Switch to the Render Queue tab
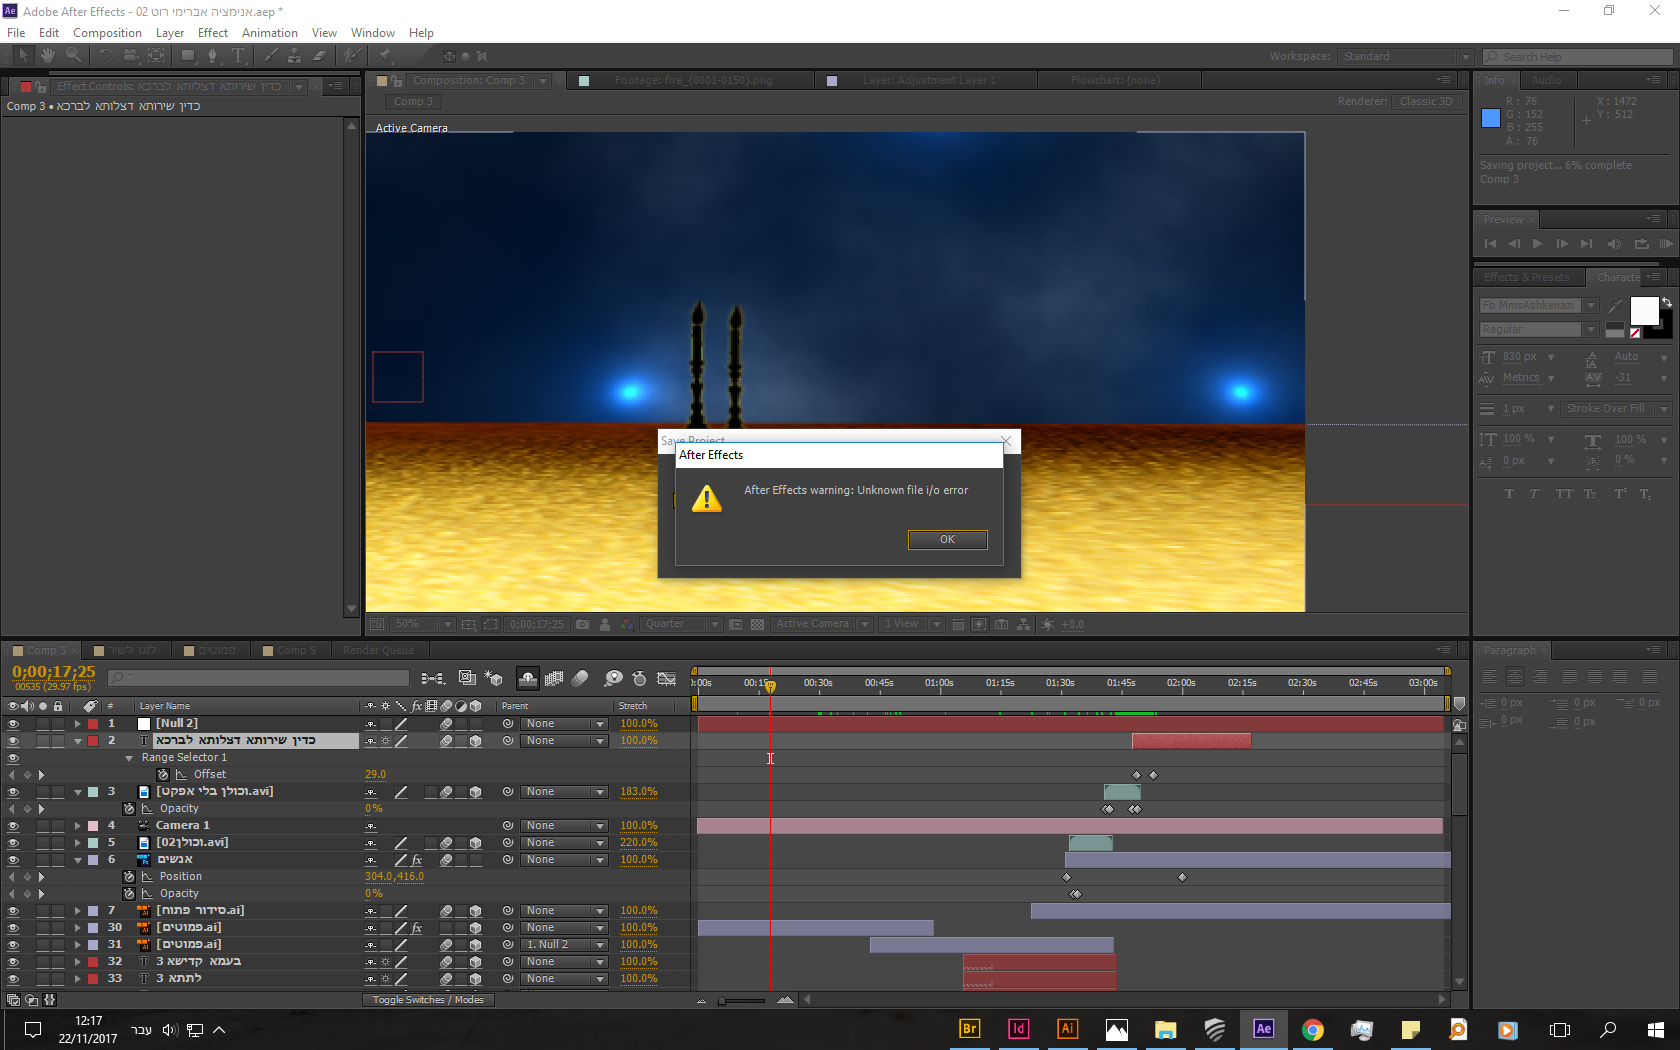 coord(378,650)
